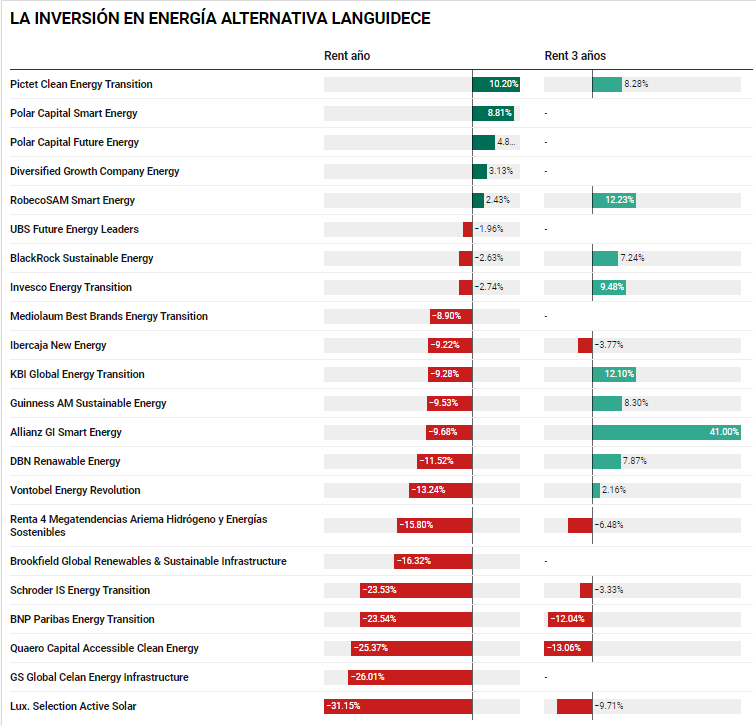Click the -16.32% yearly bar for Brookfield
Image resolution: width=756 pixels, height=726 pixels.
coord(433,561)
